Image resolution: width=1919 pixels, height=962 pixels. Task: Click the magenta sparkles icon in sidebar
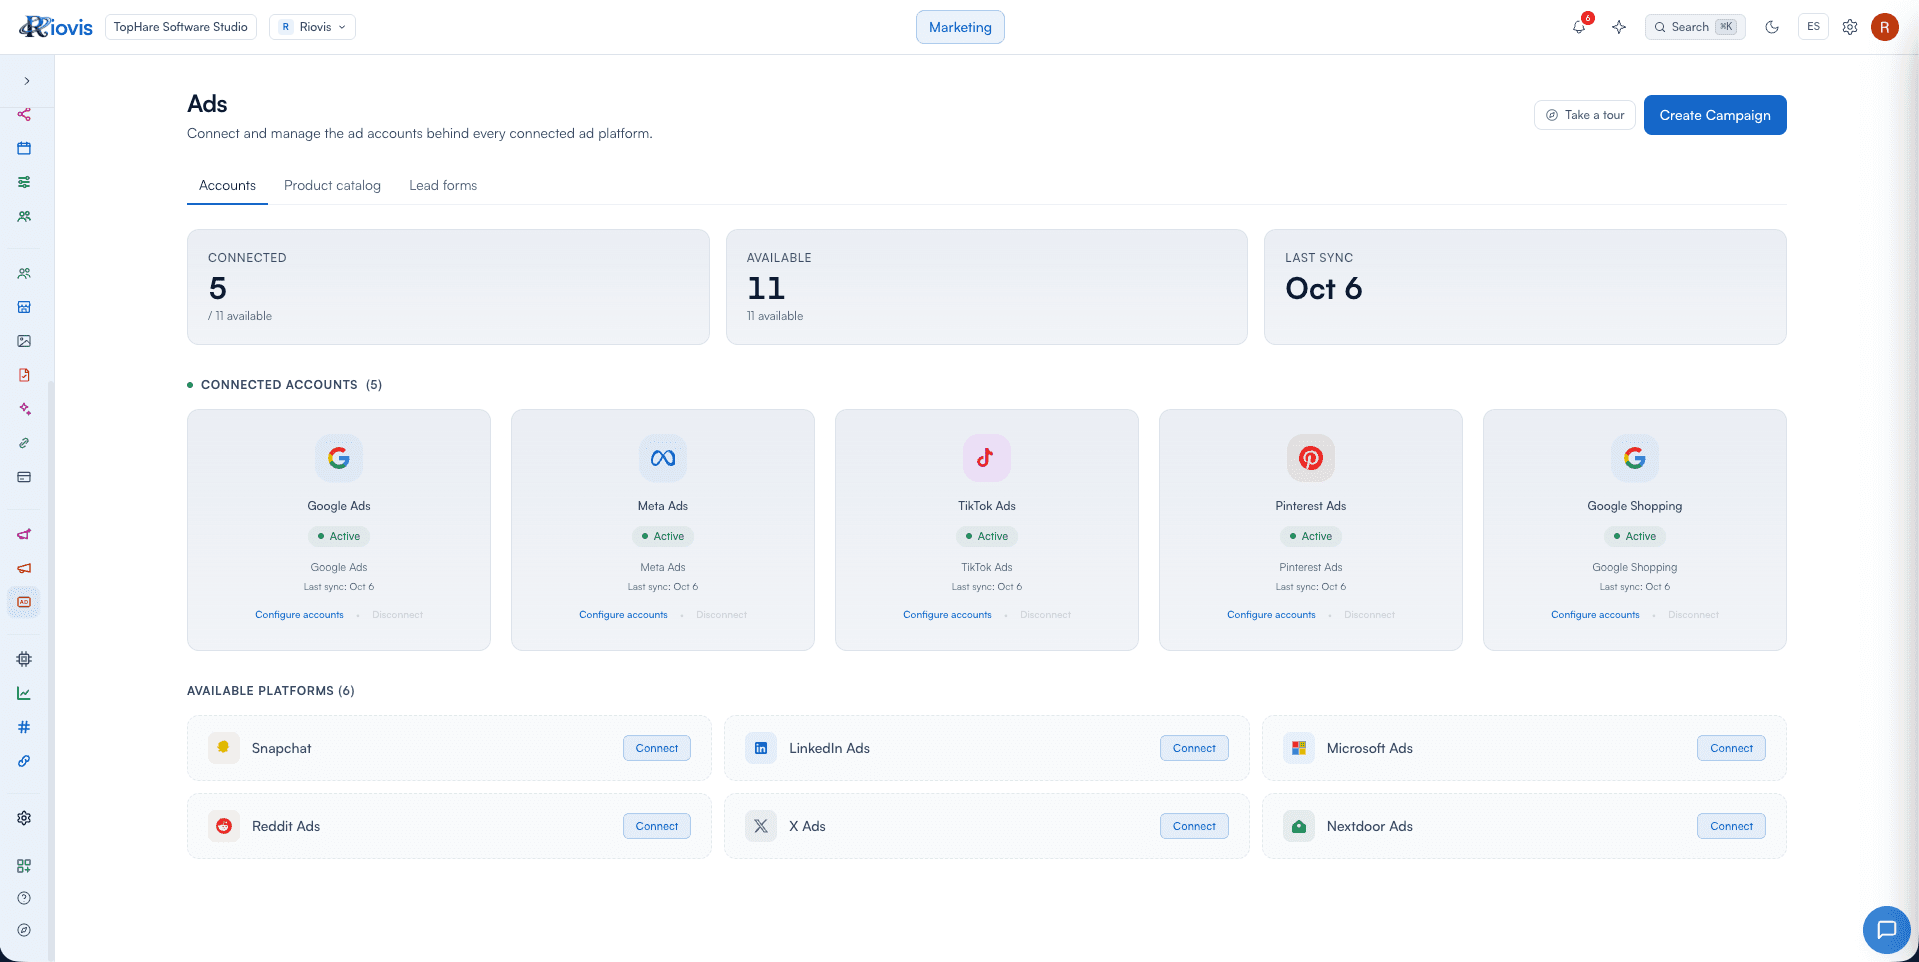click(x=24, y=409)
